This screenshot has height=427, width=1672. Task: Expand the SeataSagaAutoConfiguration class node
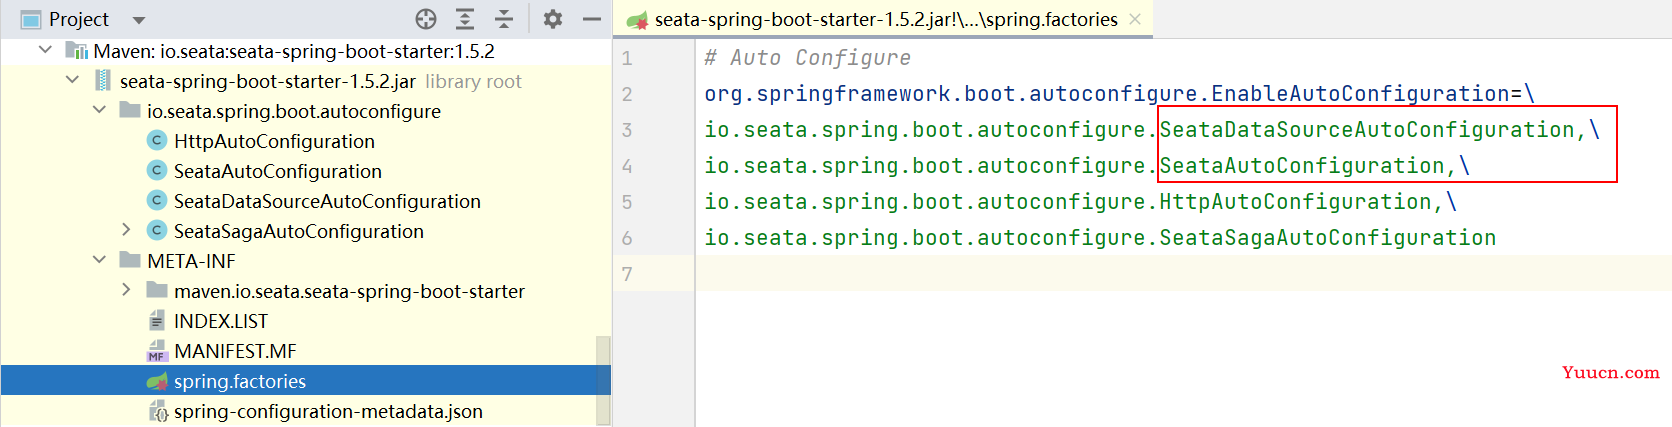click(126, 230)
